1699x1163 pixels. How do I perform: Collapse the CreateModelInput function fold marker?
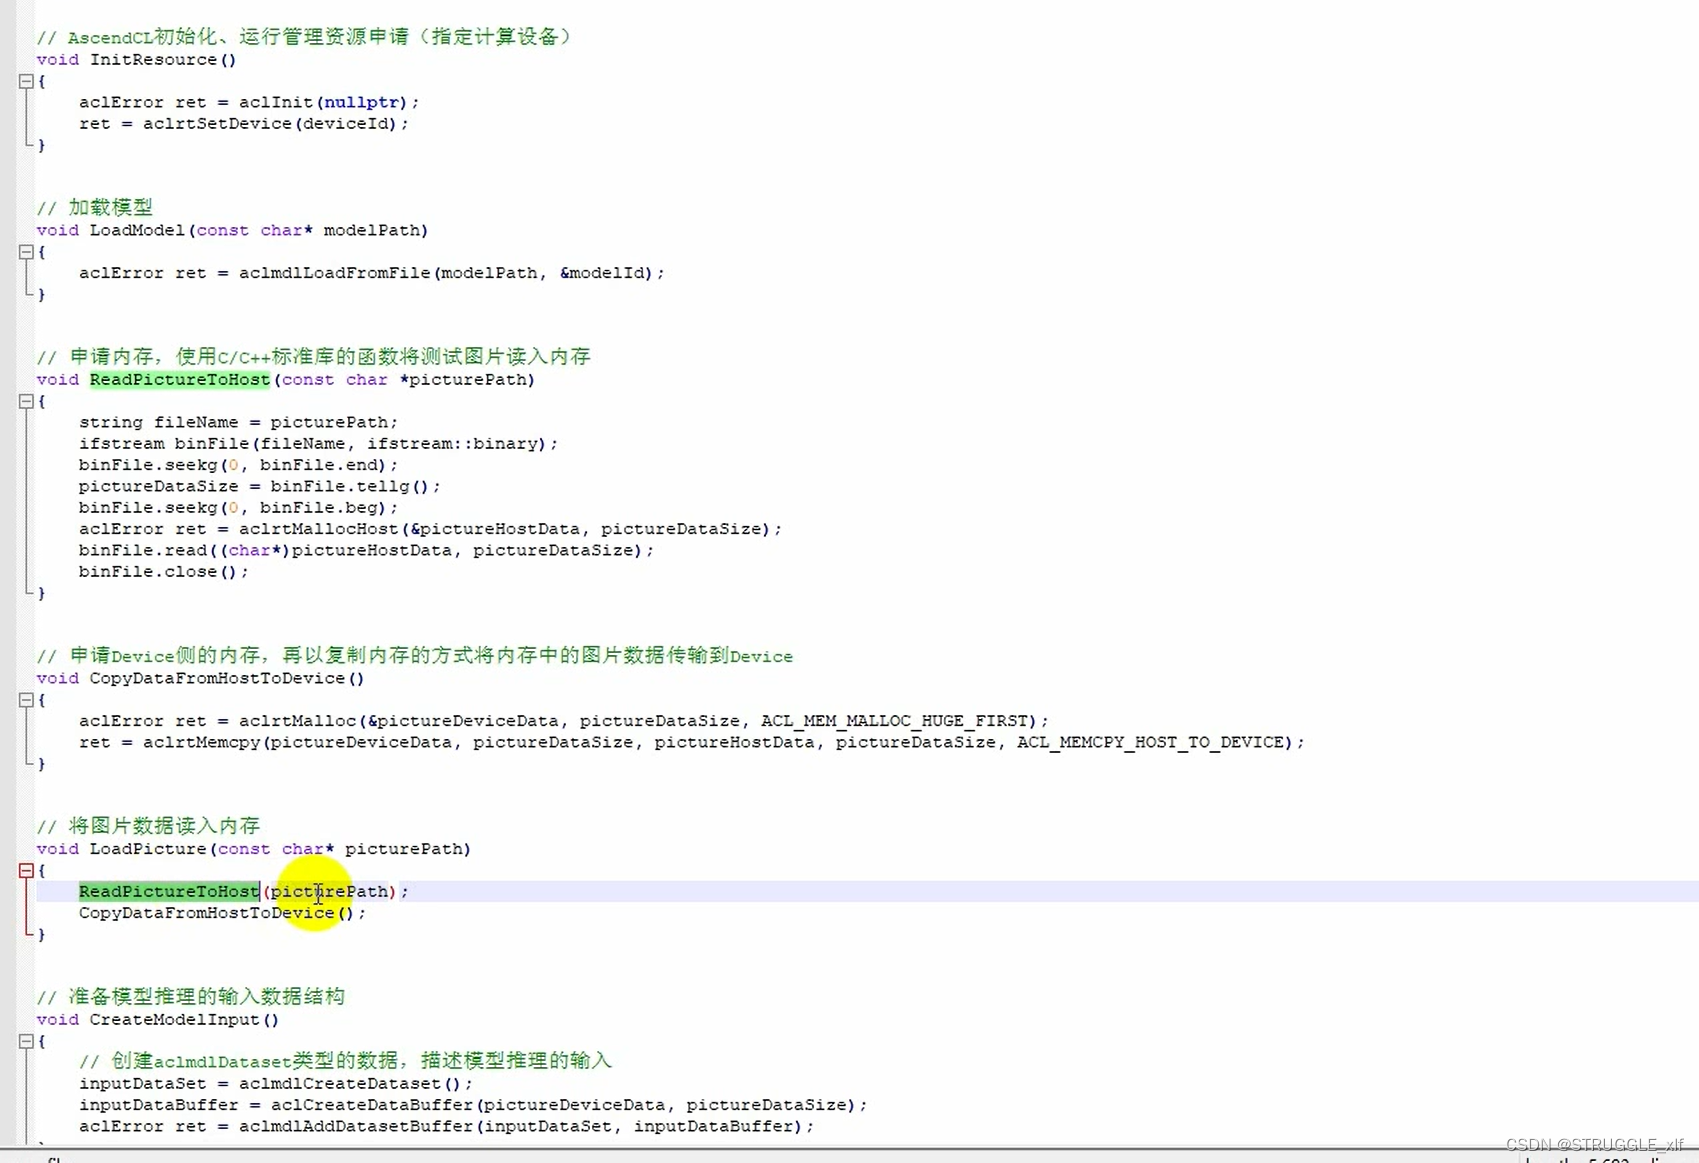pyautogui.click(x=26, y=1041)
